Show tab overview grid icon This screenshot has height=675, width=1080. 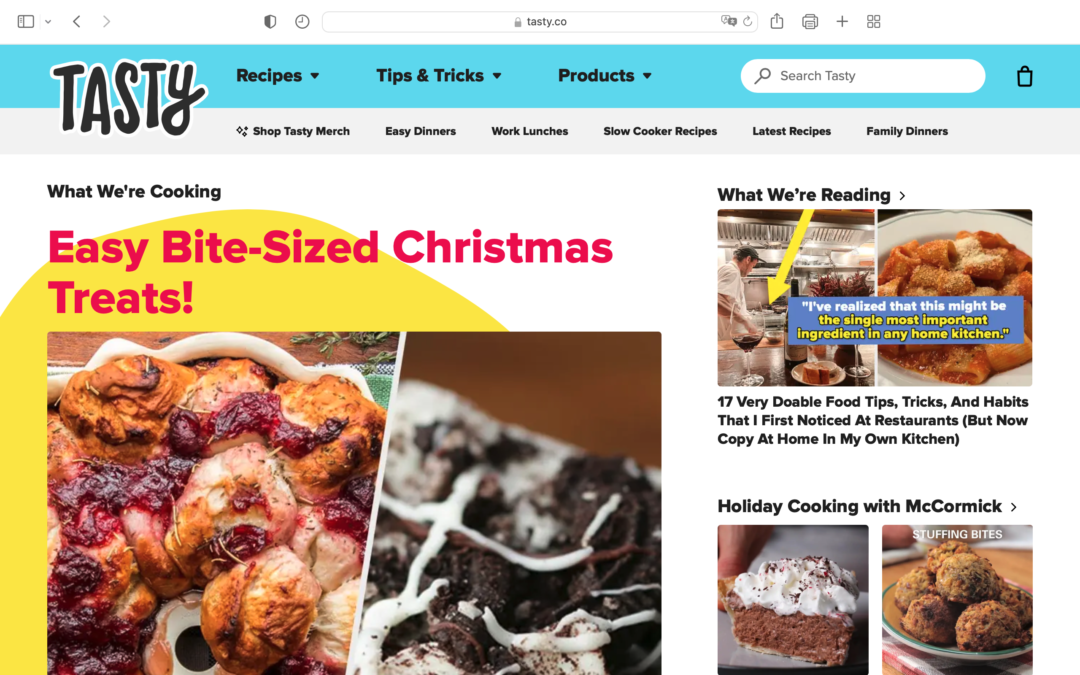click(x=873, y=21)
